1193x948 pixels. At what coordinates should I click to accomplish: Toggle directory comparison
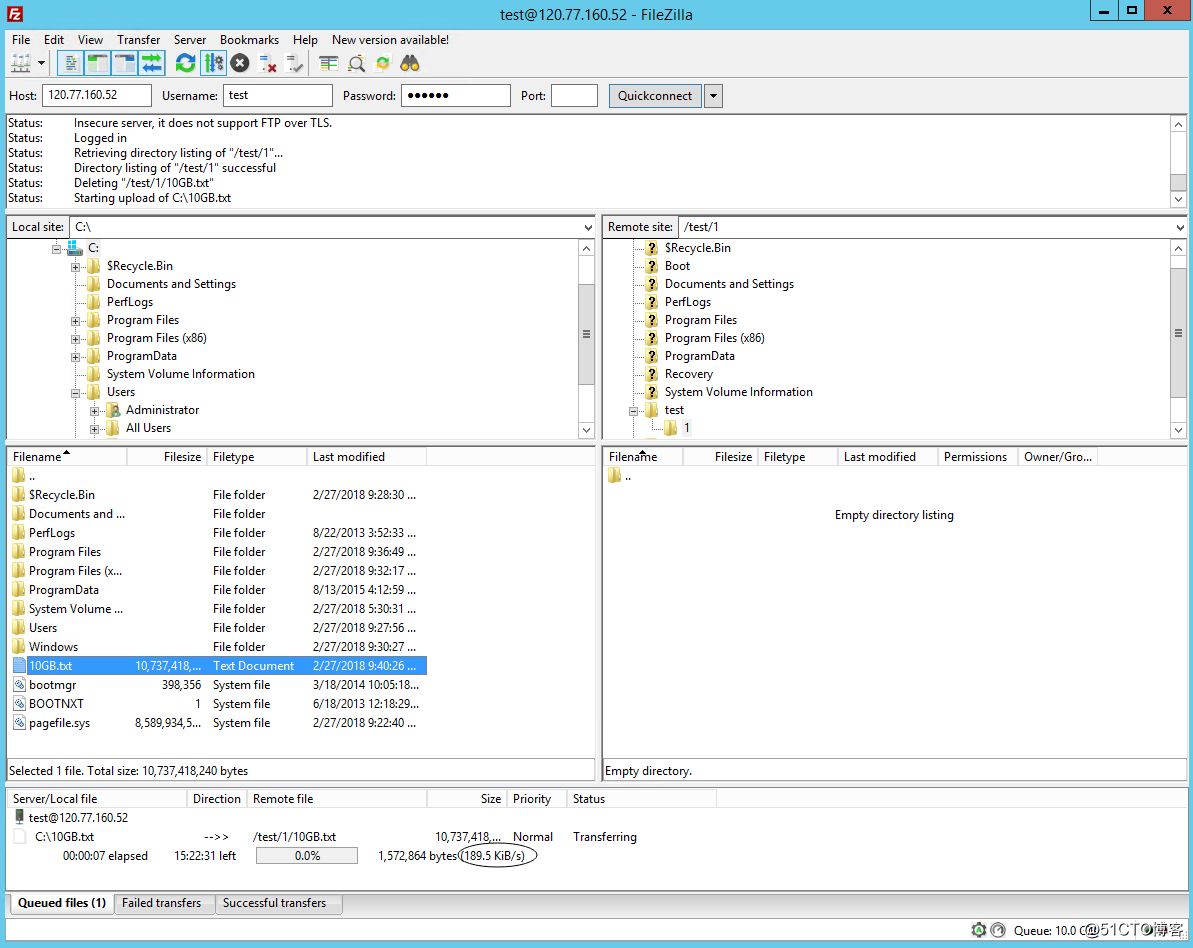tap(356, 63)
